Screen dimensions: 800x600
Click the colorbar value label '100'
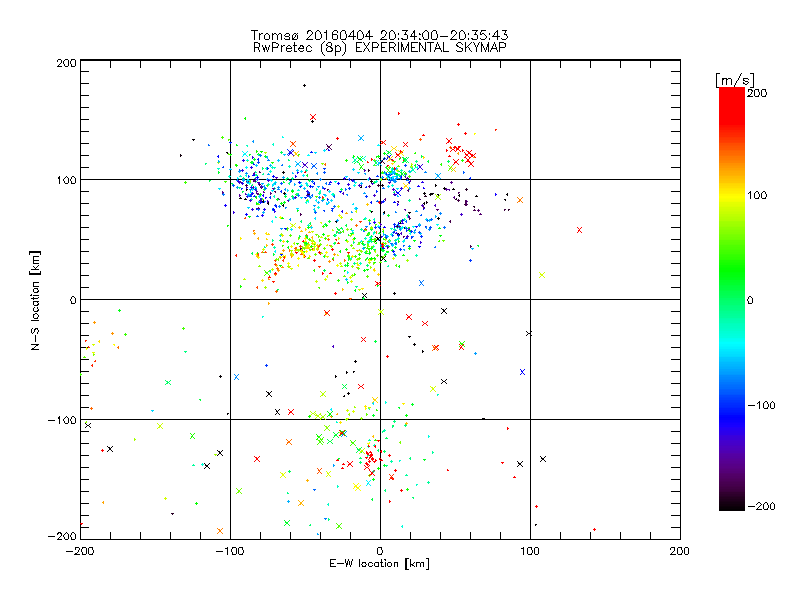[x=757, y=195]
